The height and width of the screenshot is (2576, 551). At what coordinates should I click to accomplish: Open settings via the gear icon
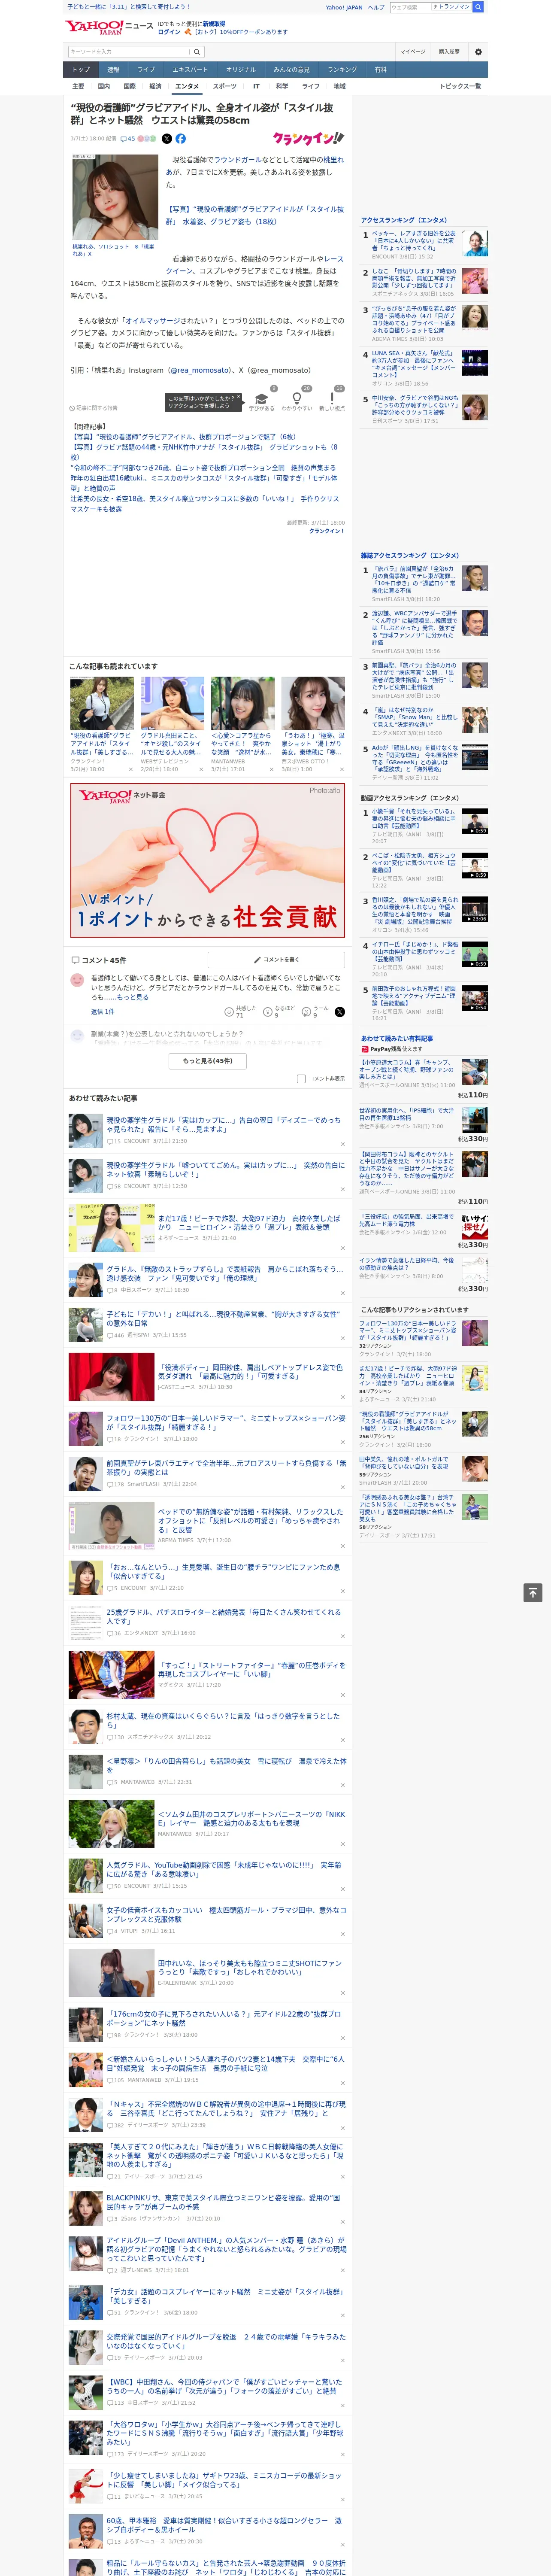[x=477, y=52]
